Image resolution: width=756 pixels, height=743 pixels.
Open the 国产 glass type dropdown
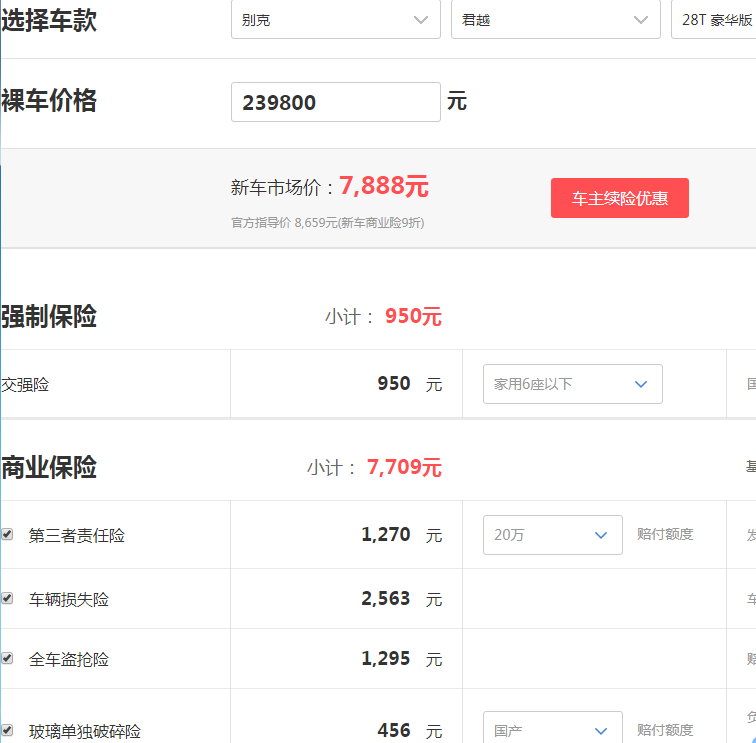(x=553, y=728)
